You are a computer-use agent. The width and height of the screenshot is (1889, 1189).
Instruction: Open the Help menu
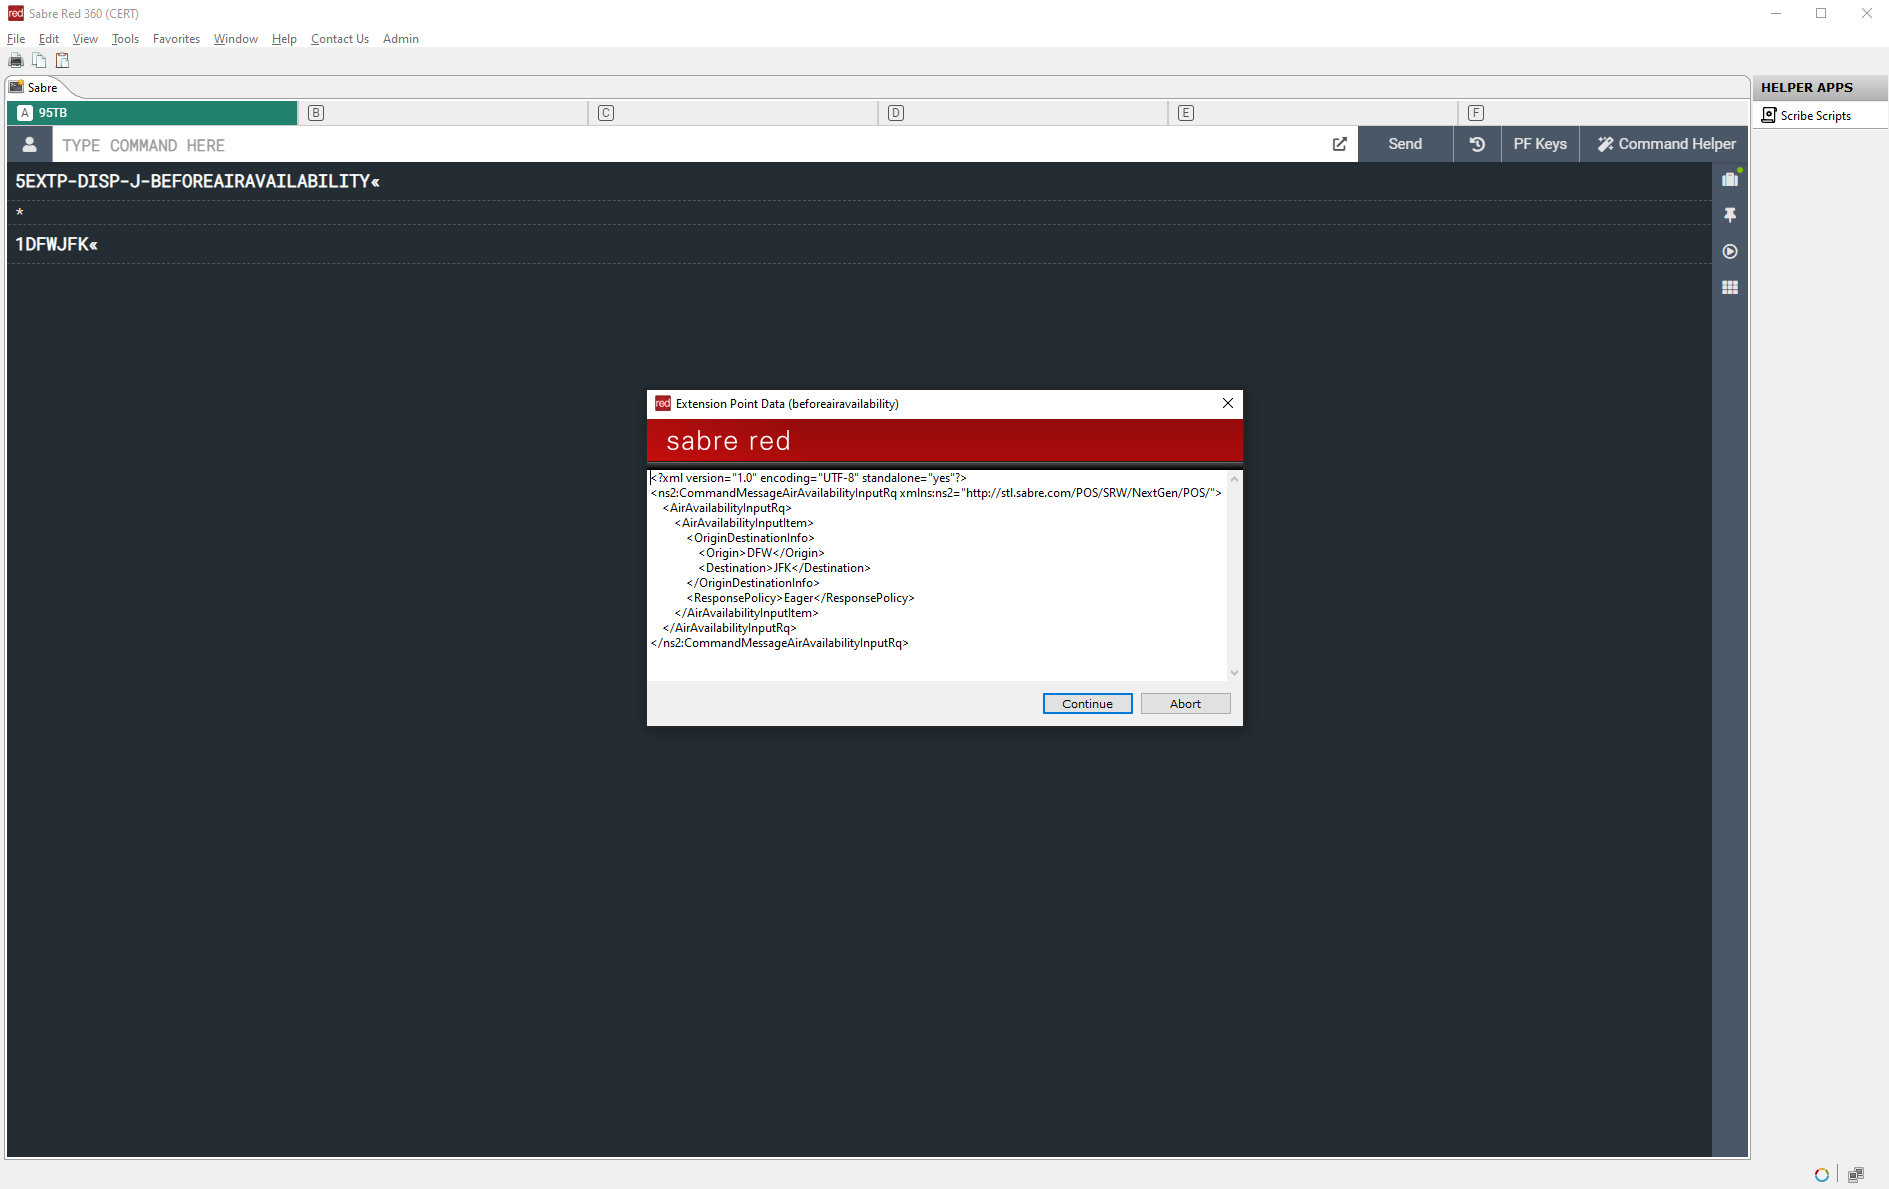tap(284, 39)
